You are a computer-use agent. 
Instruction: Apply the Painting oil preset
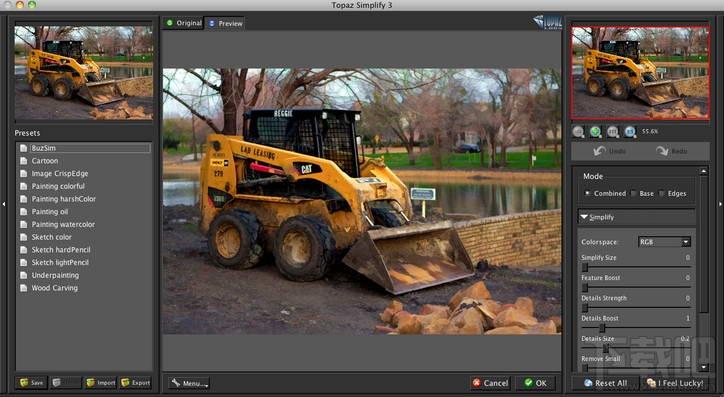coord(49,211)
